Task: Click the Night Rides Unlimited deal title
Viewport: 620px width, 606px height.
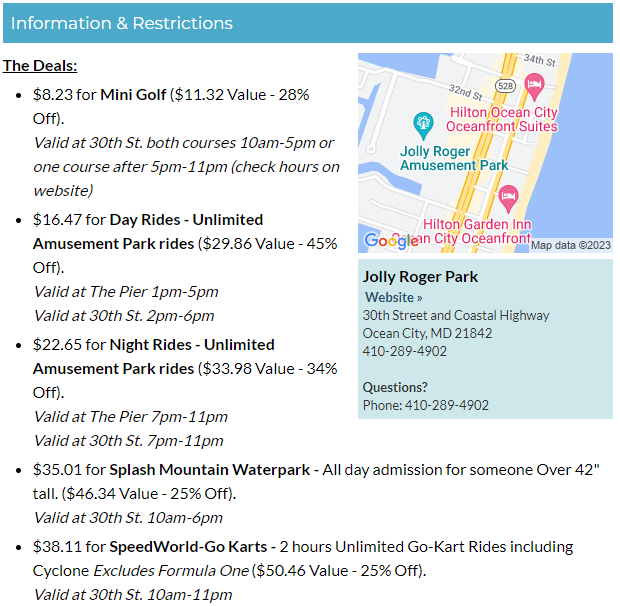Action: click(154, 359)
